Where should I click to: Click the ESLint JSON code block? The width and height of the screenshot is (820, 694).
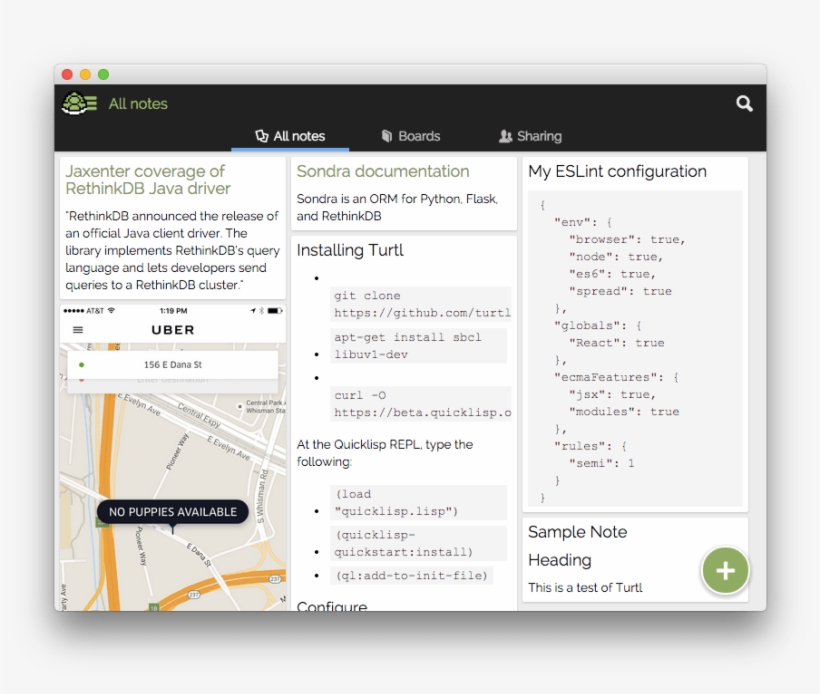(x=635, y=349)
